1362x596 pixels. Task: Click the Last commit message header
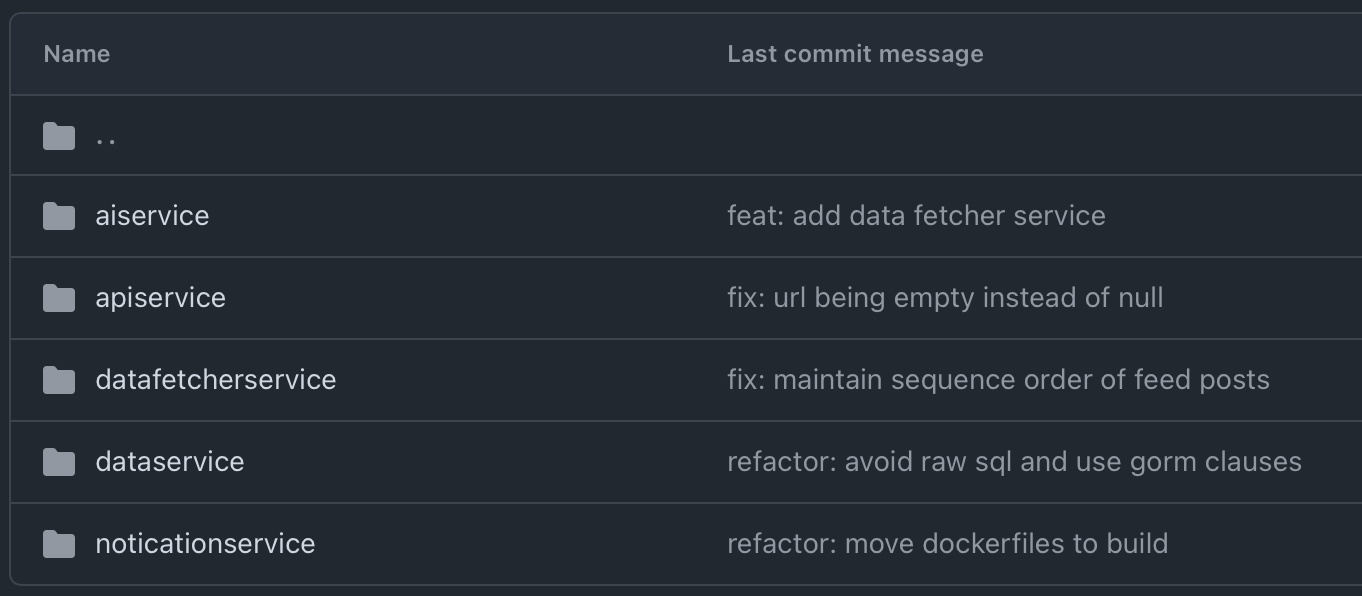855,54
